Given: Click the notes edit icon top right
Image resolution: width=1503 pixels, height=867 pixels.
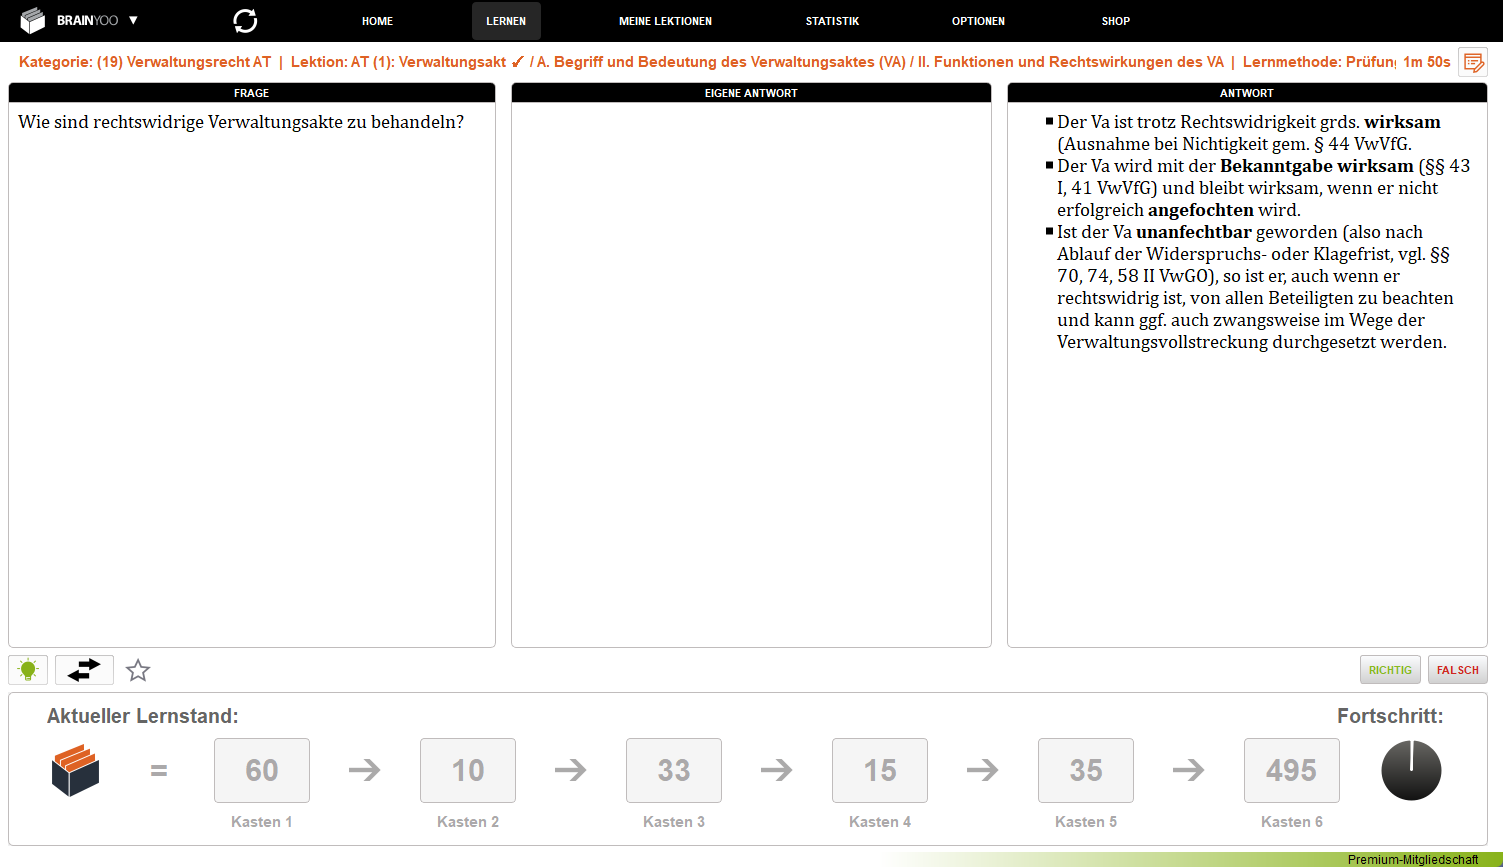Looking at the screenshot, I should (x=1472, y=62).
